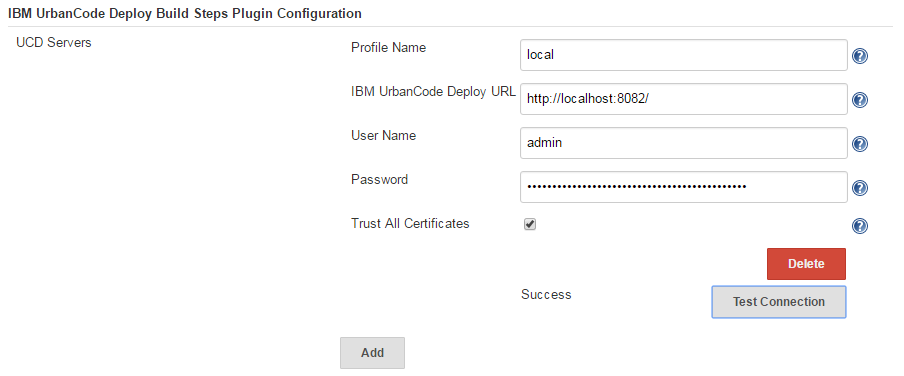Select the User Name input field
Image resolution: width=904 pixels, height=376 pixels.
[684, 143]
